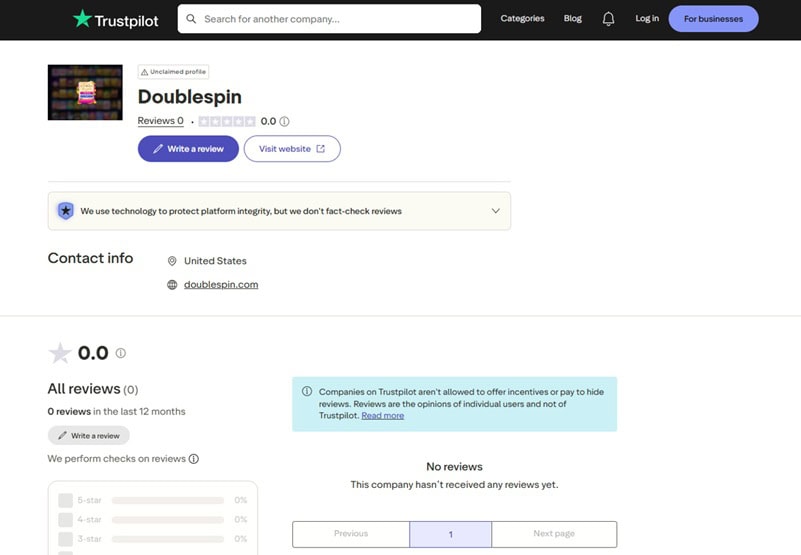The image size is (801, 555).
Task: Open Visit website external link
Action: (292, 149)
